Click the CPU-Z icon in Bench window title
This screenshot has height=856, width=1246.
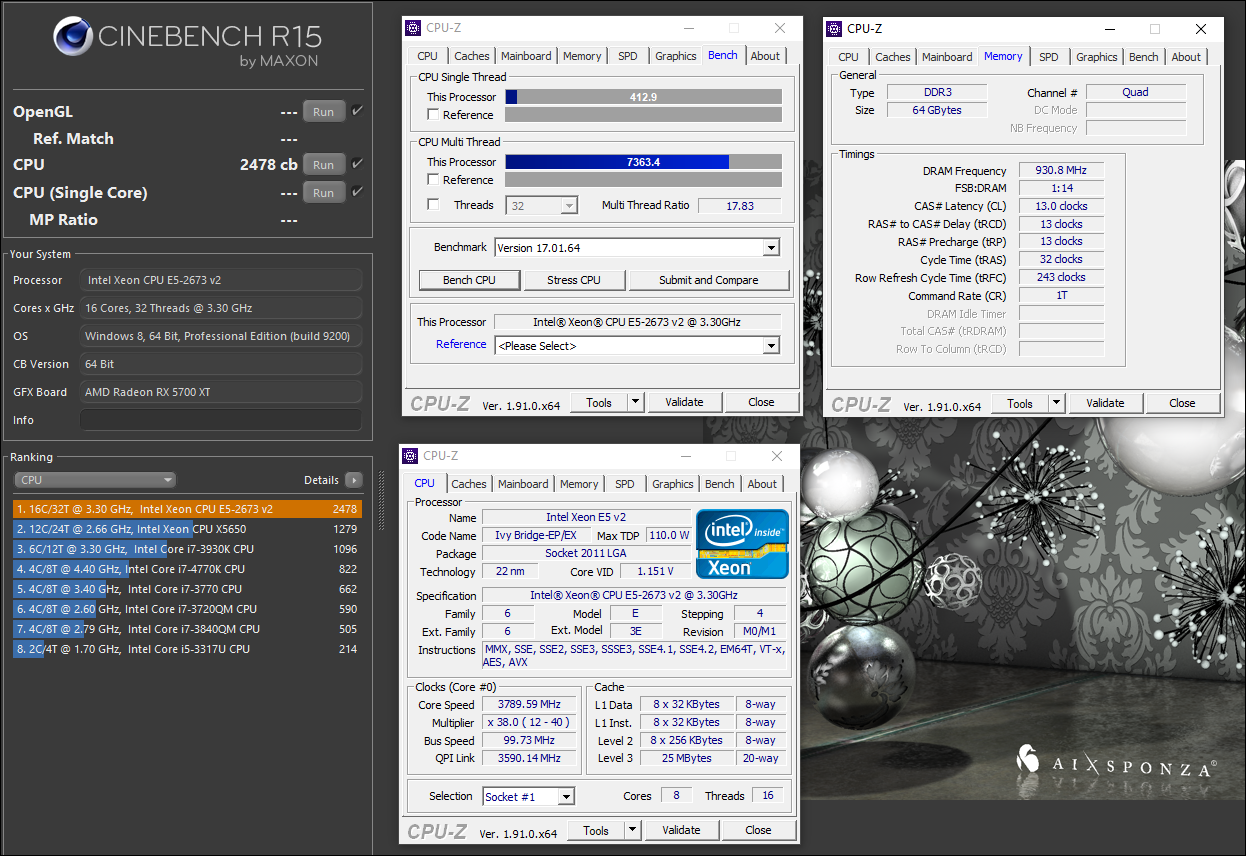413,28
